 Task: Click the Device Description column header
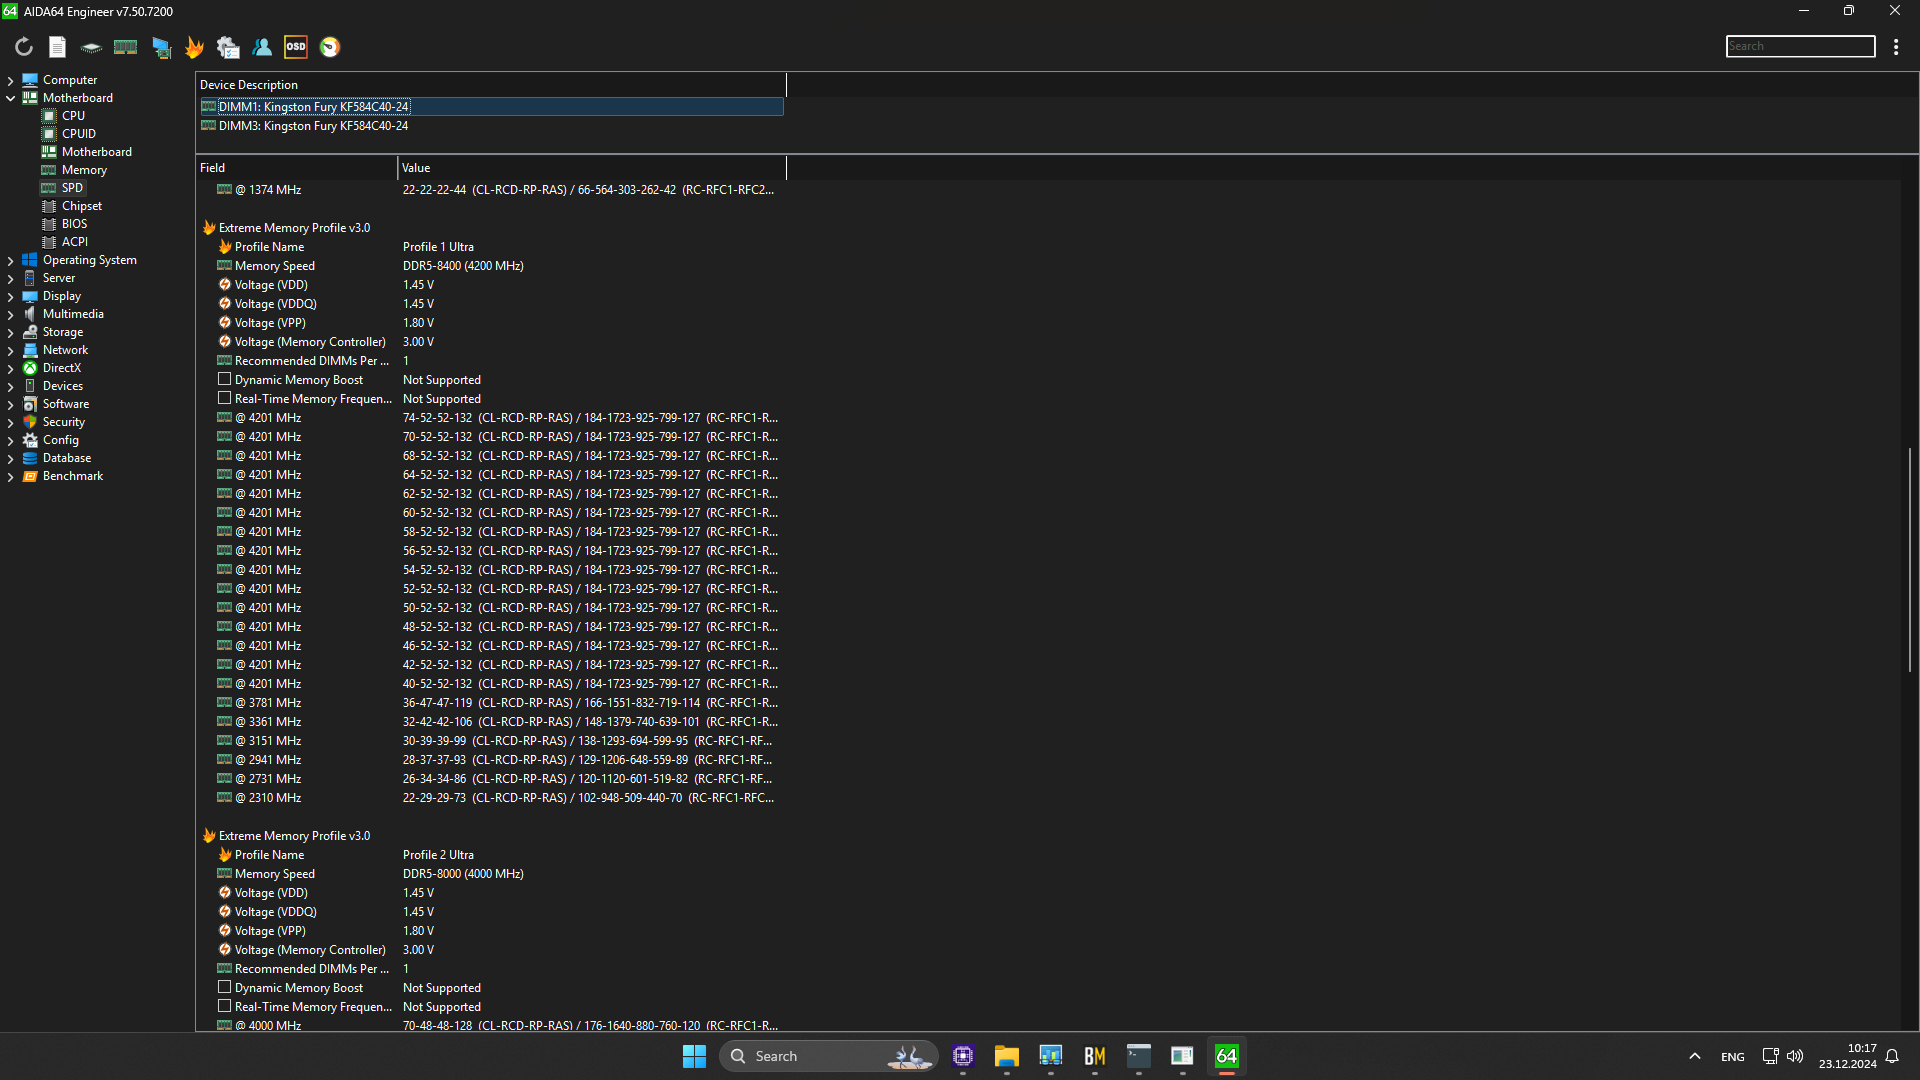point(490,85)
